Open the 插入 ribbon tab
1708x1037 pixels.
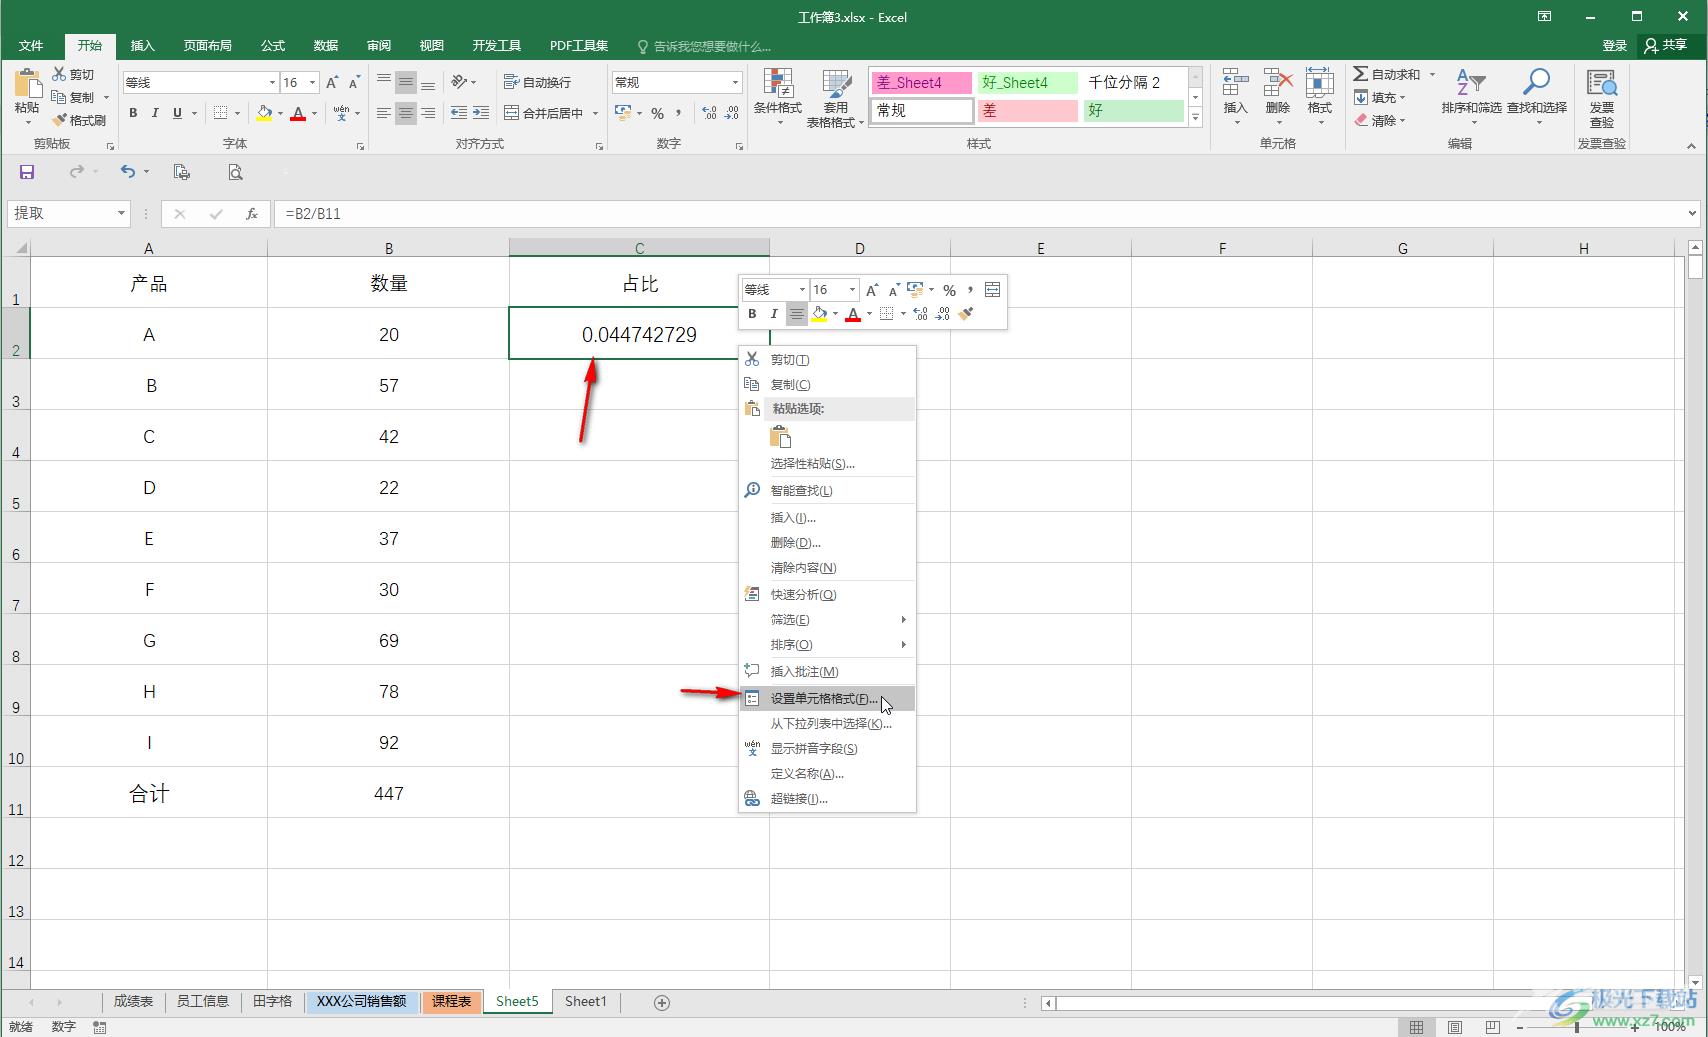[x=143, y=45]
